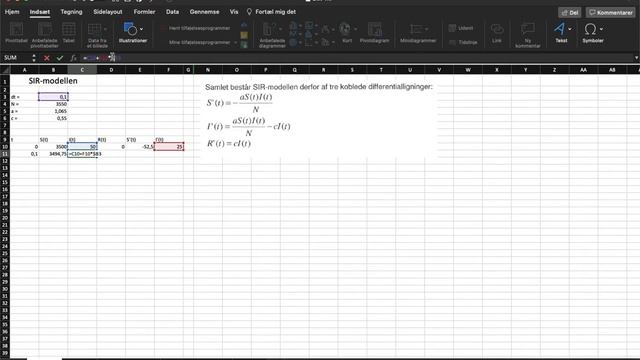Click the Link icon in ribbon
Screen dimensions: 640x360
coord(497,29)
